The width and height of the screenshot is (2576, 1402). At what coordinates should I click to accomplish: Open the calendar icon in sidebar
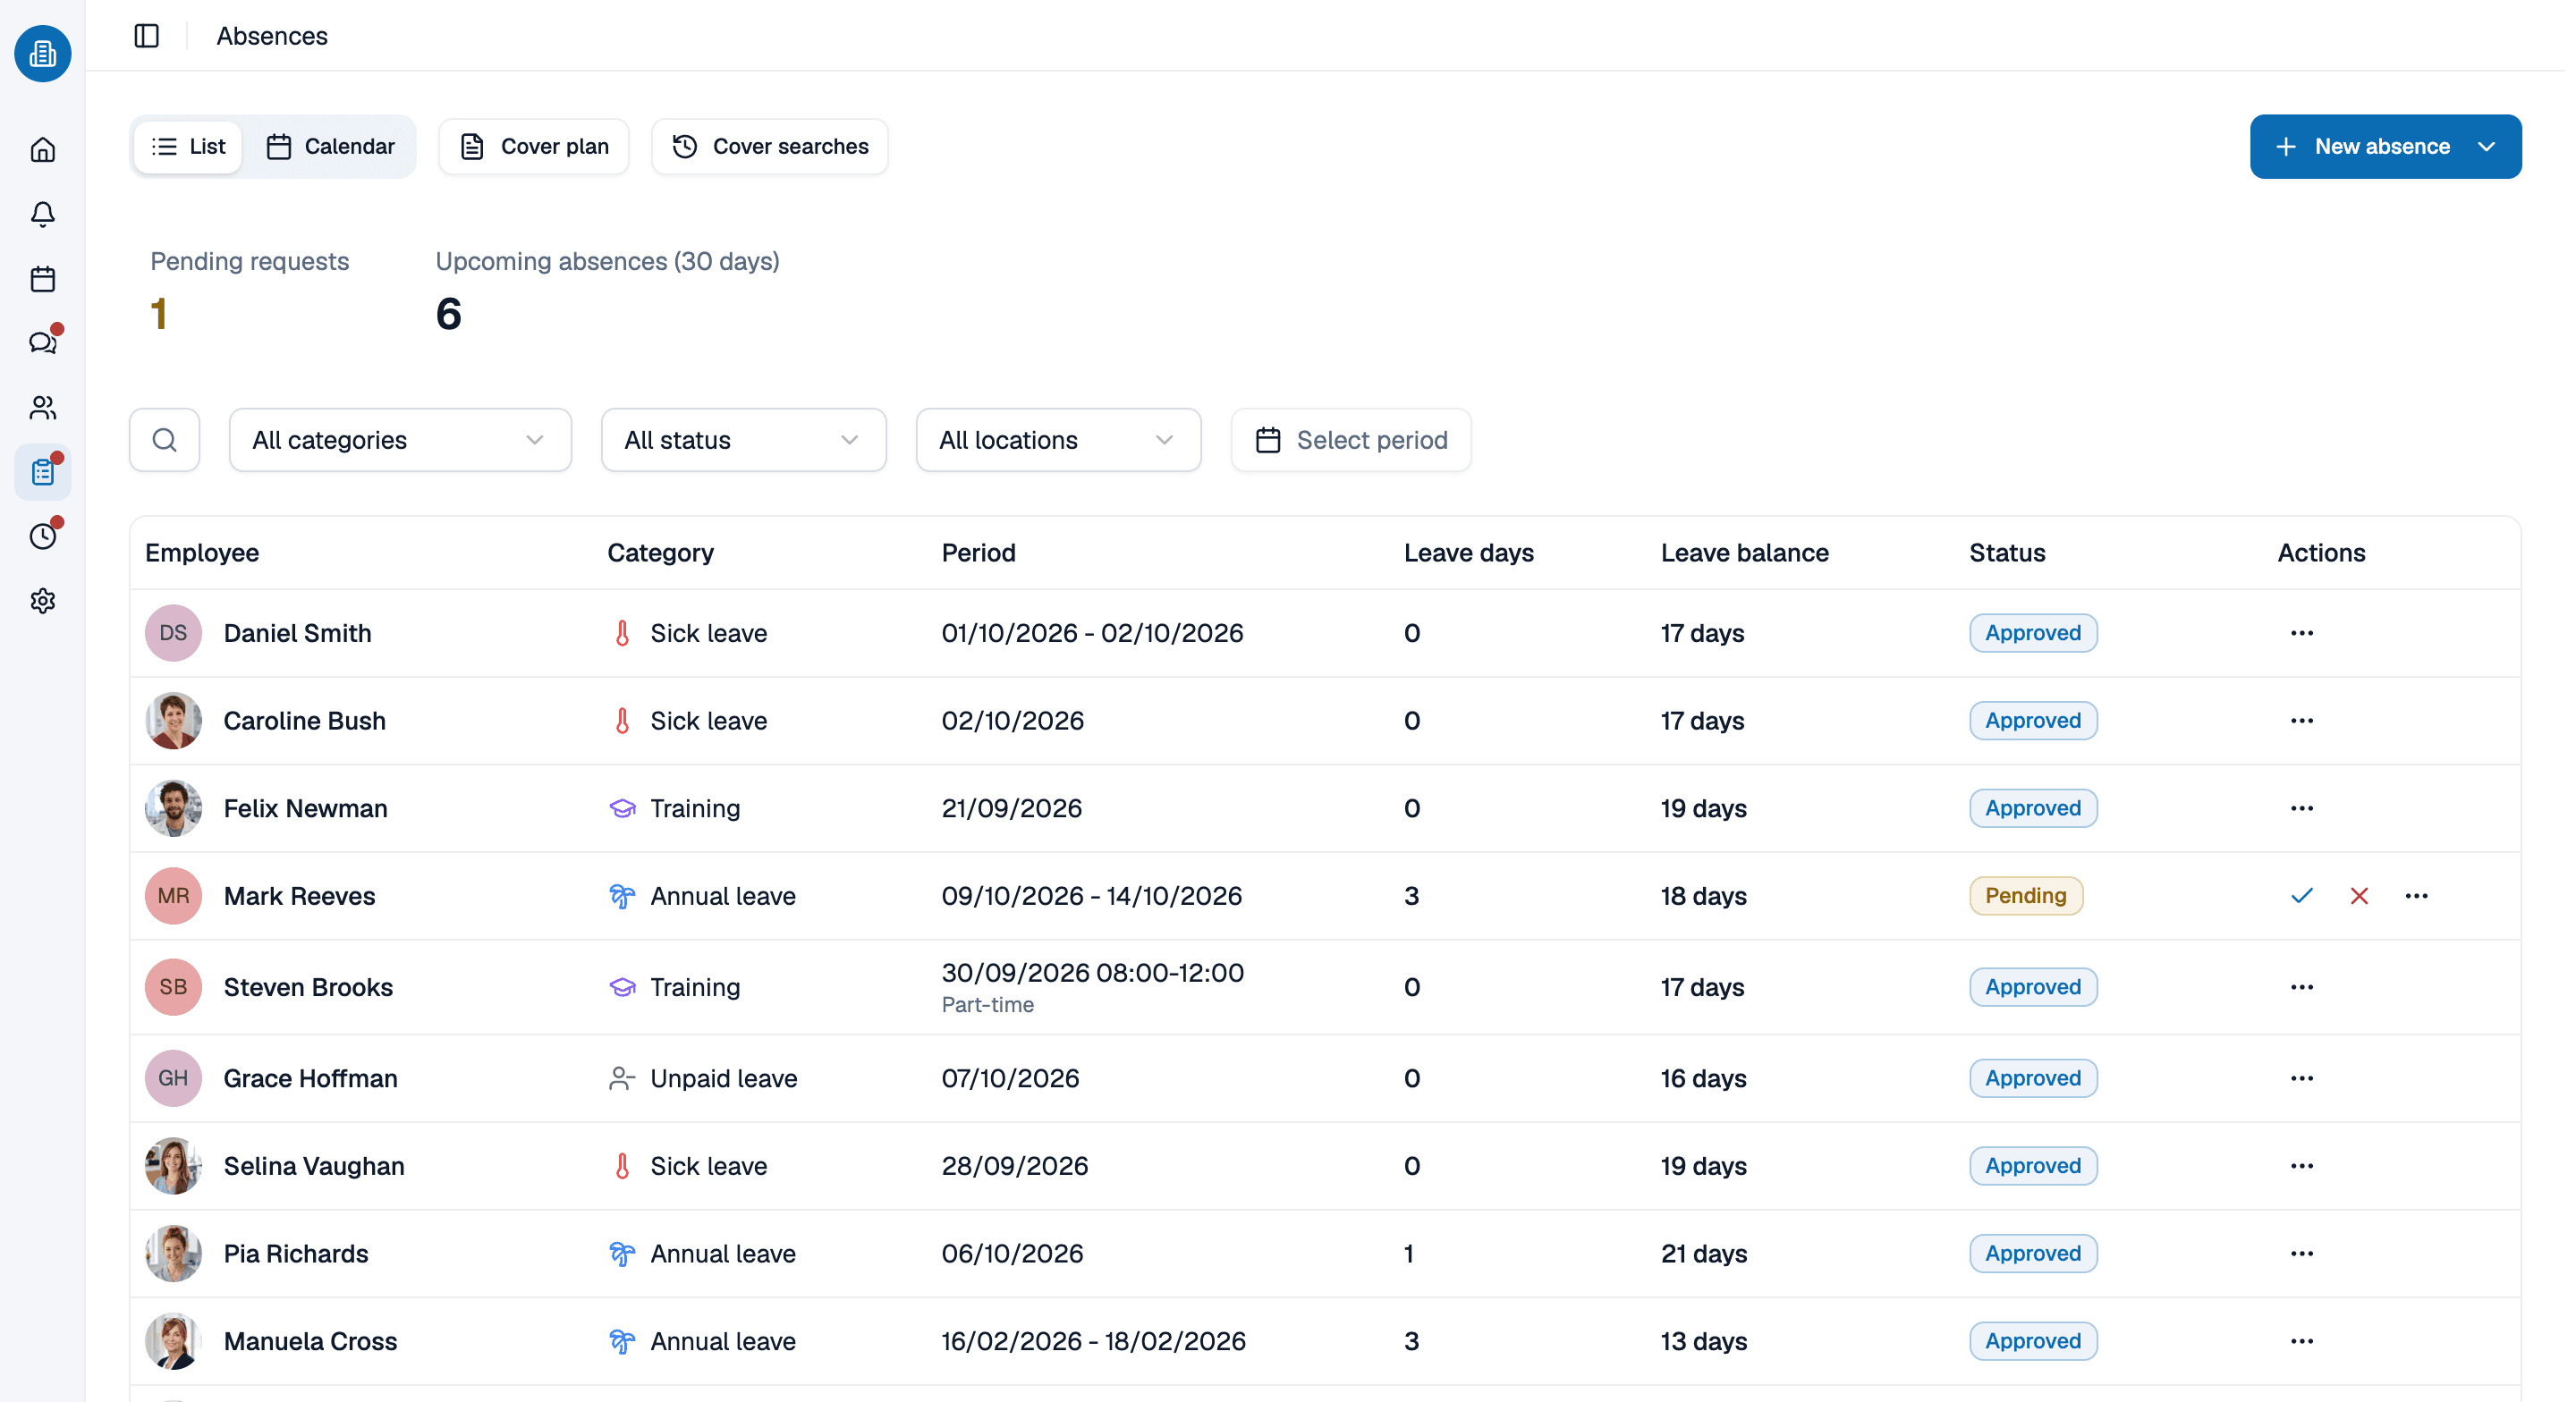[x=43, y=279]
